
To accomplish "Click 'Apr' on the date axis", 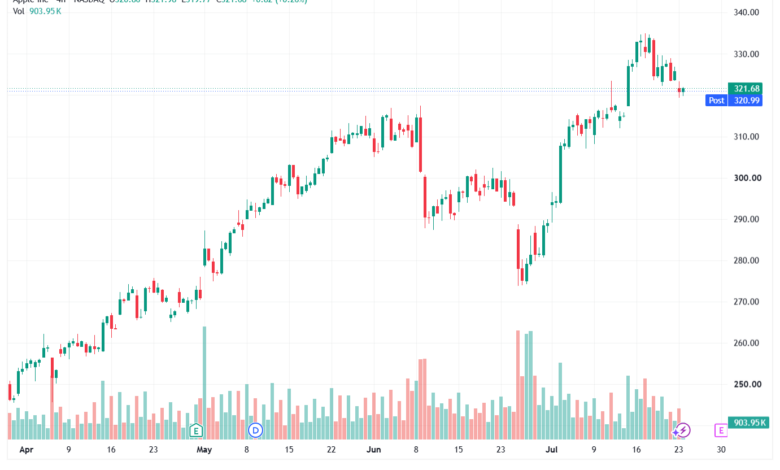I will pyautogui.click(x=26, y=450).
